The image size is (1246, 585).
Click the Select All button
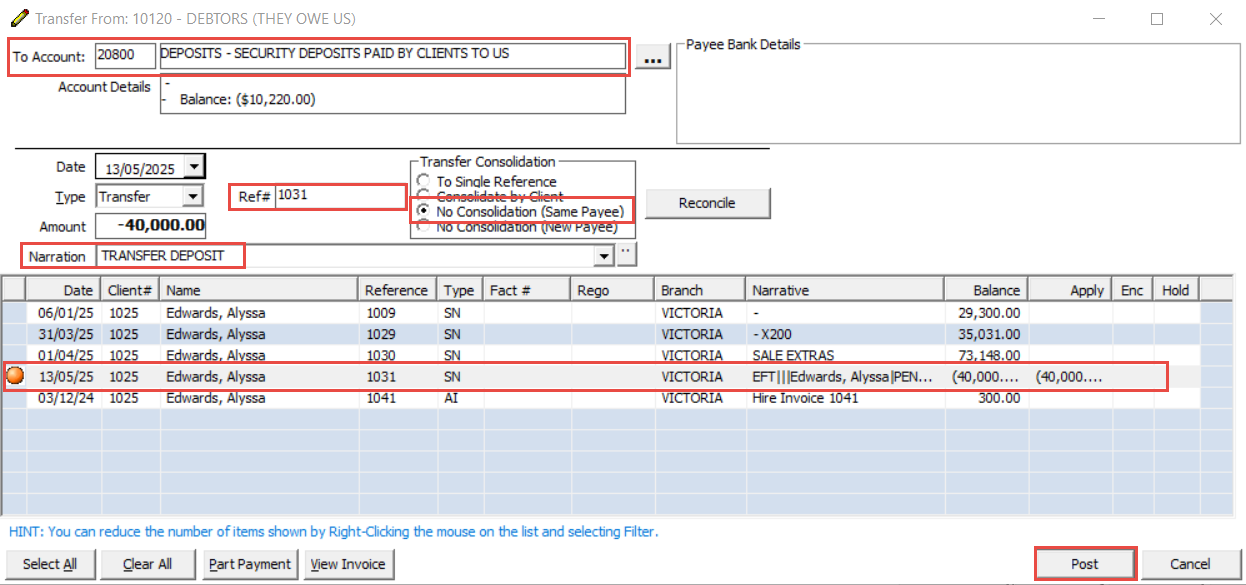click(x=50, y=564)
